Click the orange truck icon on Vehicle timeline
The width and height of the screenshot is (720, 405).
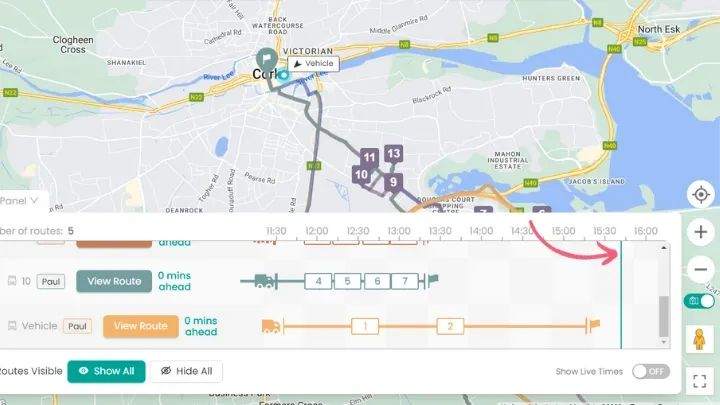tap(271, 326)
